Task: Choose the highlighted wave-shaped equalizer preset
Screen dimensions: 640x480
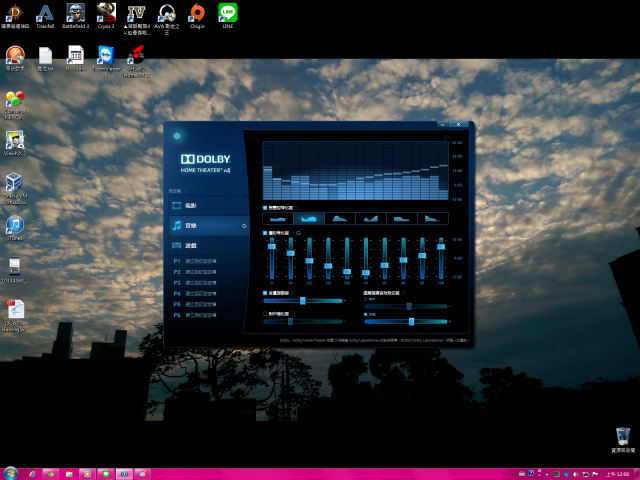Action: [x=309, y=219]
